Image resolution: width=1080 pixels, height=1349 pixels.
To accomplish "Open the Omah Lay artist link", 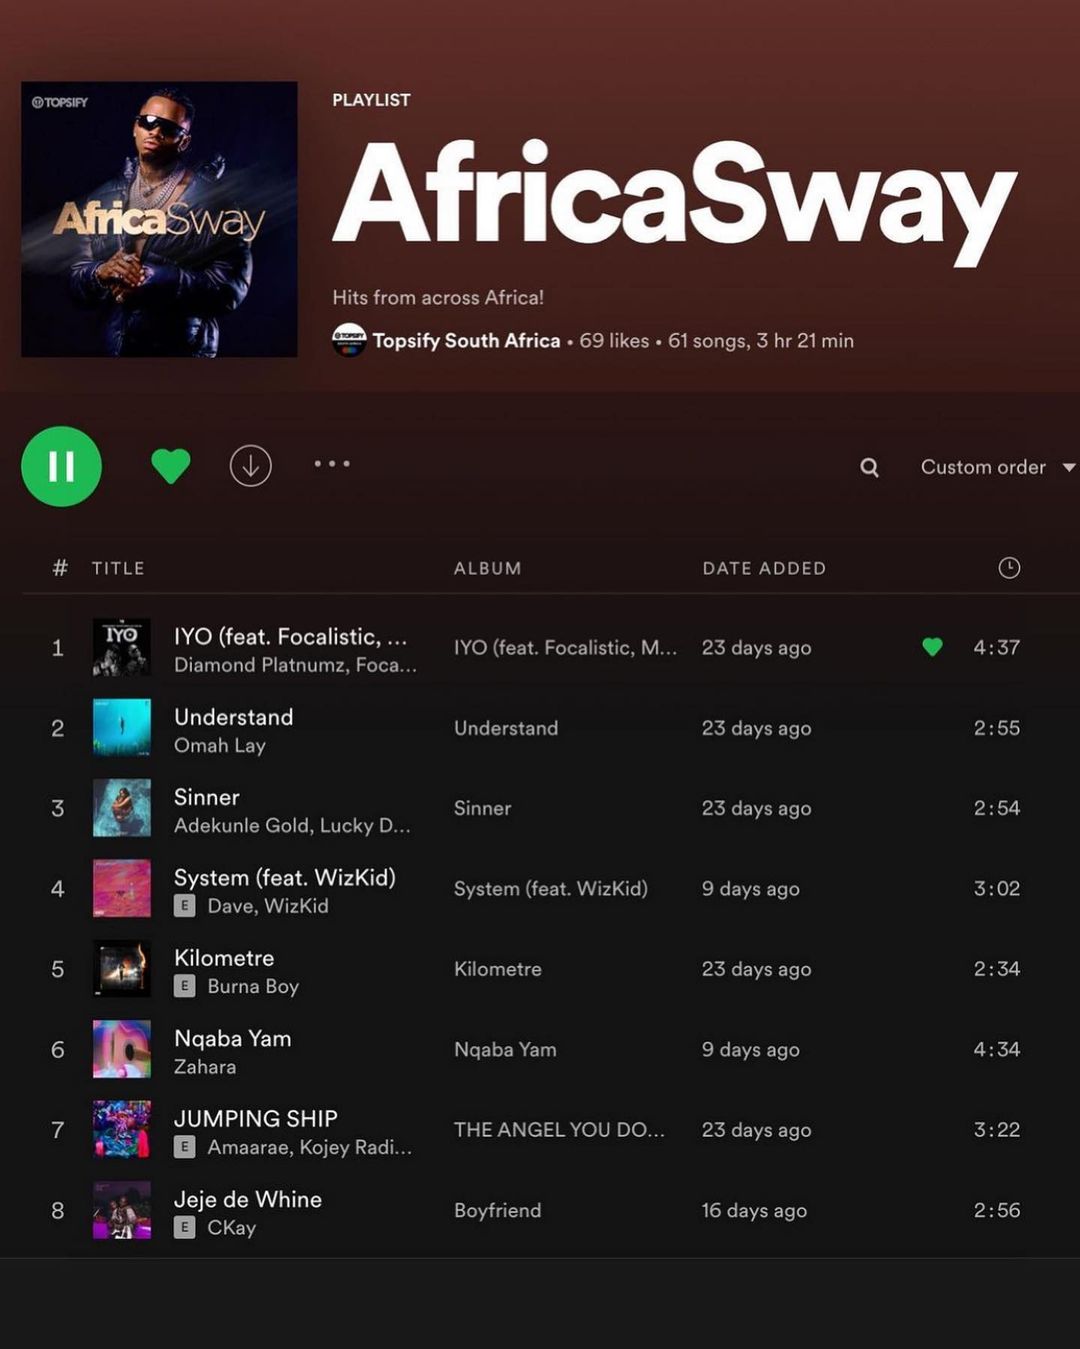I will (219, 746).
